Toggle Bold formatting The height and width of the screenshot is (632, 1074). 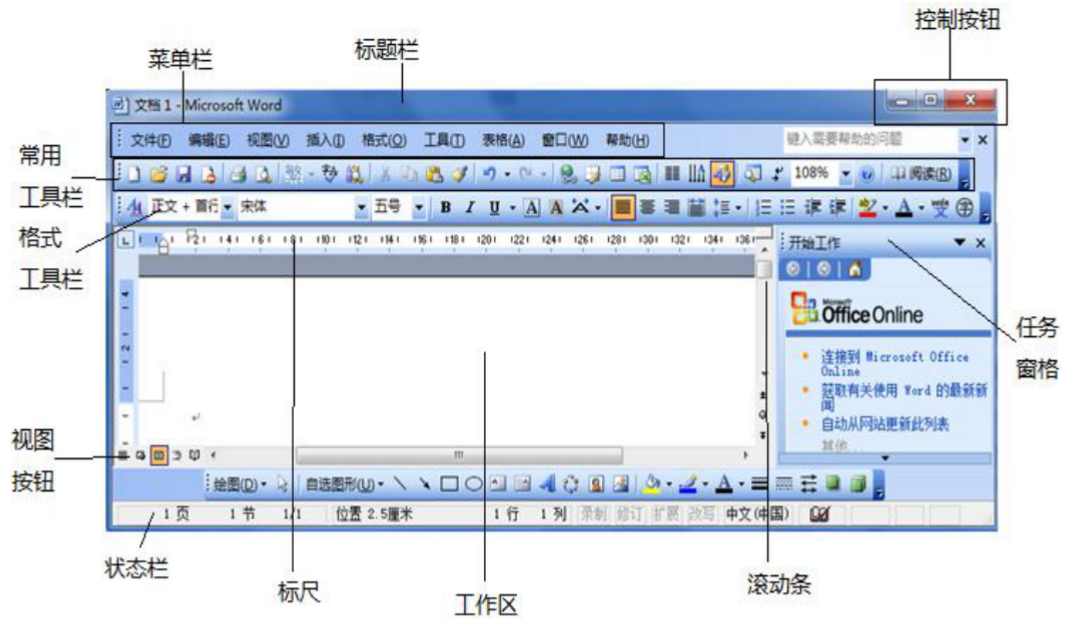(x=445, y=207)
